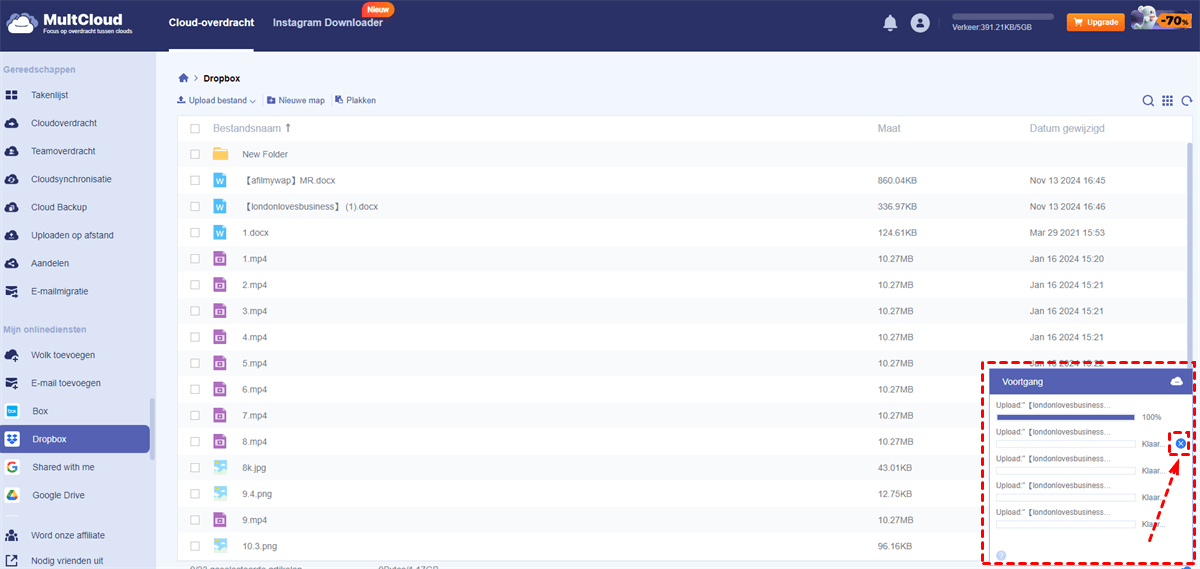The image size is (1200, 569).
Task: Open the notifications bell
Action: pyautogui.click(x=890, y=23)
